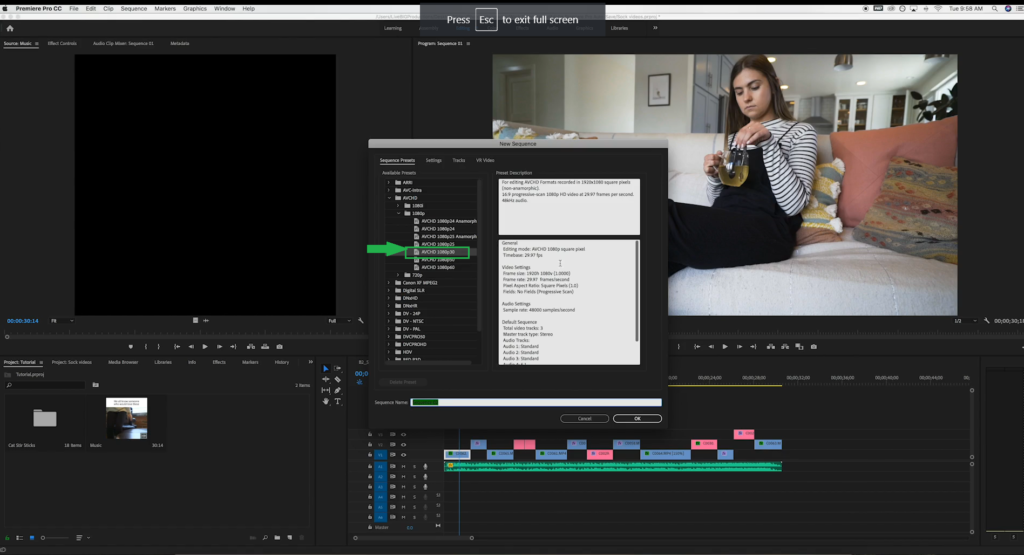This screenshot has width=1024, height=555.
Task: Click the Sequence Name input field
Action: click(536, 402)
